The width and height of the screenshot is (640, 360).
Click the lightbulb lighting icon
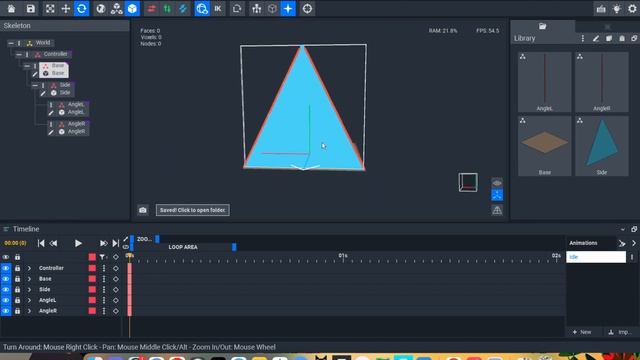pyautogui.click(x=617, y=9)
